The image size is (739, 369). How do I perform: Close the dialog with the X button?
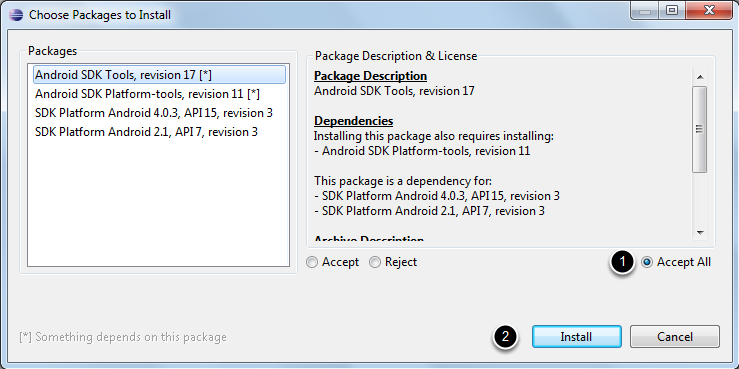(707, 11)
